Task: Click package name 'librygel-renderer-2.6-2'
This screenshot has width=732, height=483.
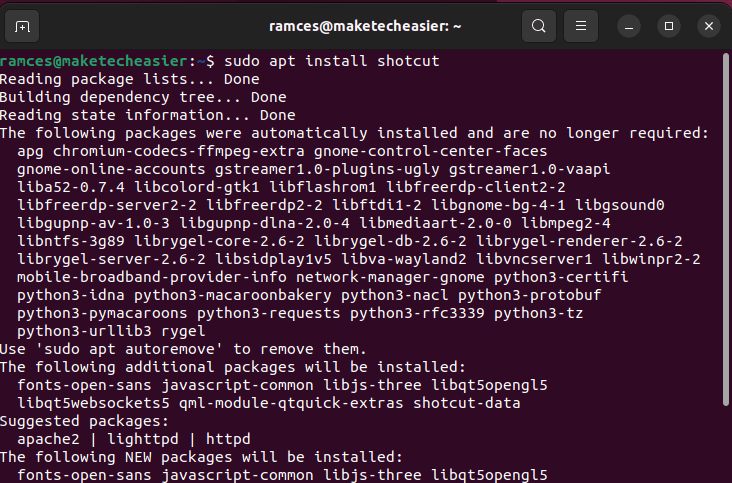Action: (579, 241)
